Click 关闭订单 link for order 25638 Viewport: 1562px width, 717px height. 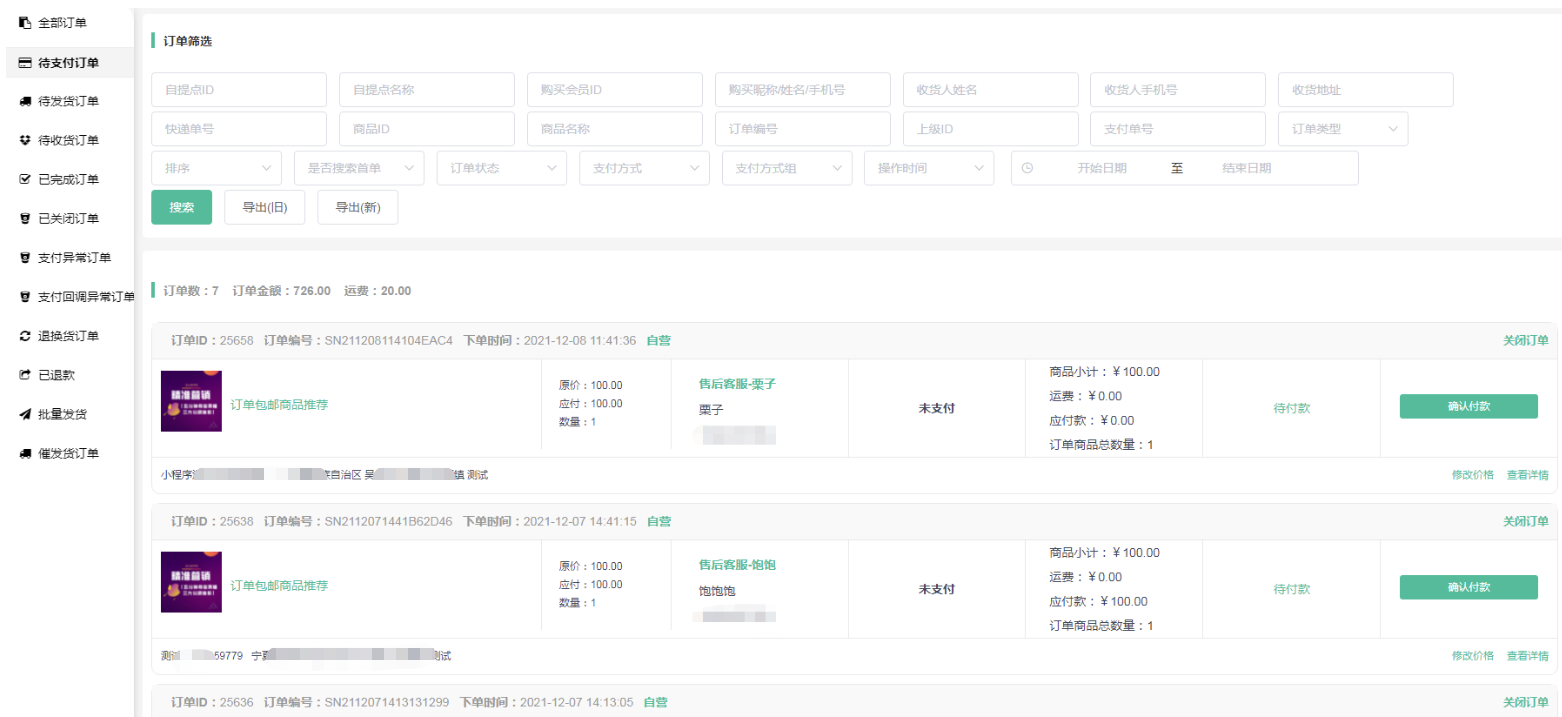[x=1525, y=521]
